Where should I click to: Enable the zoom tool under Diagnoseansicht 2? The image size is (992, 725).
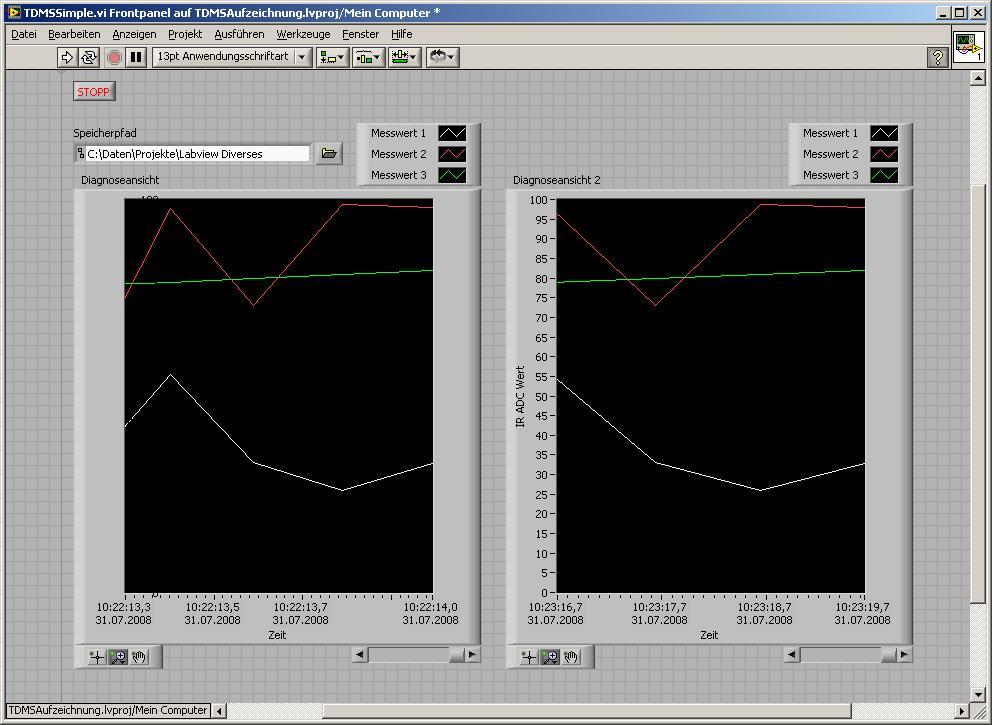[550, 657]
